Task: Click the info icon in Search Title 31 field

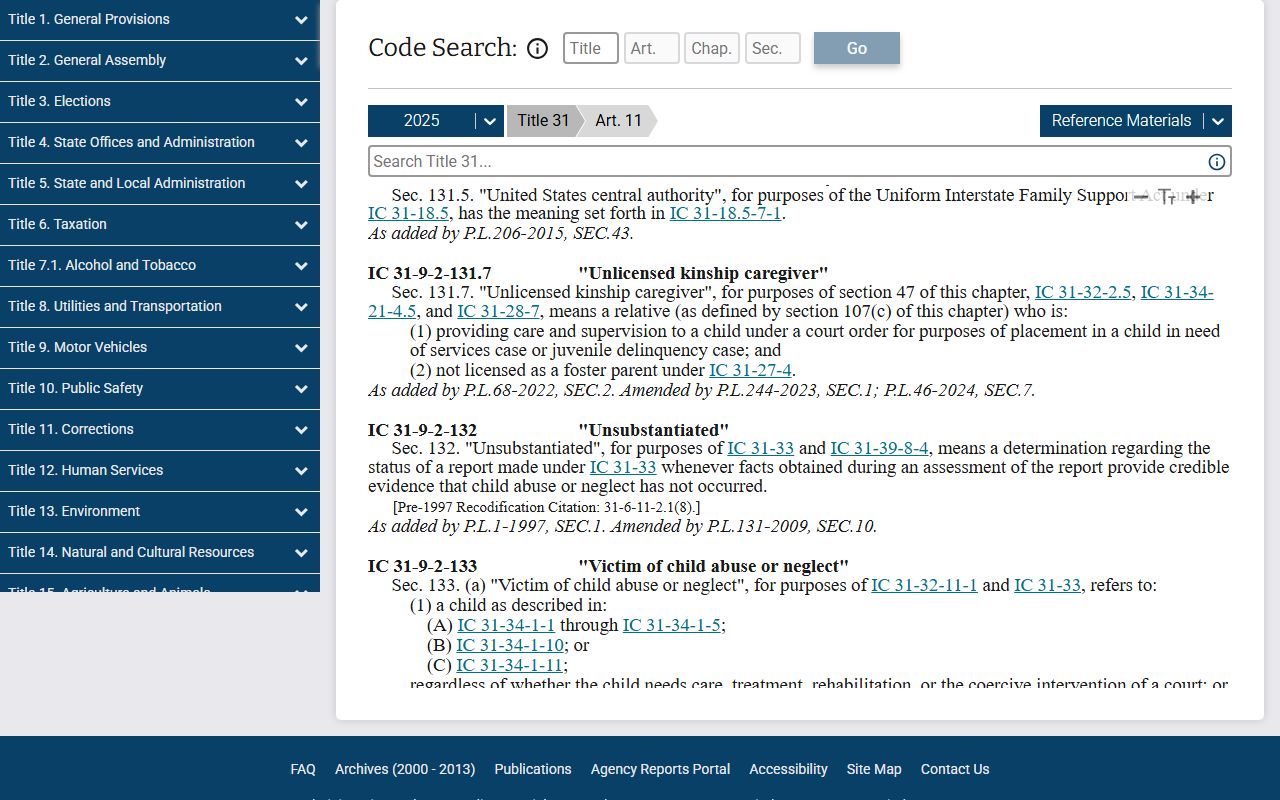Action: [1217, 162]
